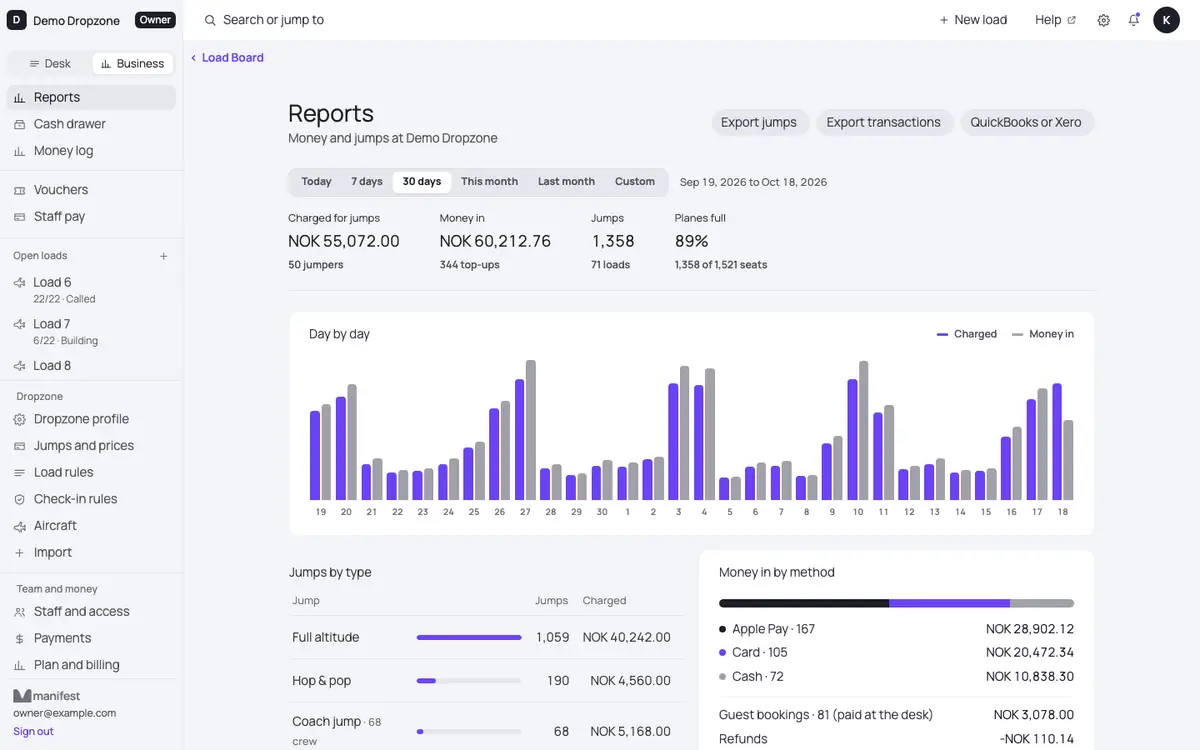Image resolution: width=1200 pixels, height=750 pixels.
Task: Switch to Desk mode
Action: pyautogui.click(x=50, y=63)
